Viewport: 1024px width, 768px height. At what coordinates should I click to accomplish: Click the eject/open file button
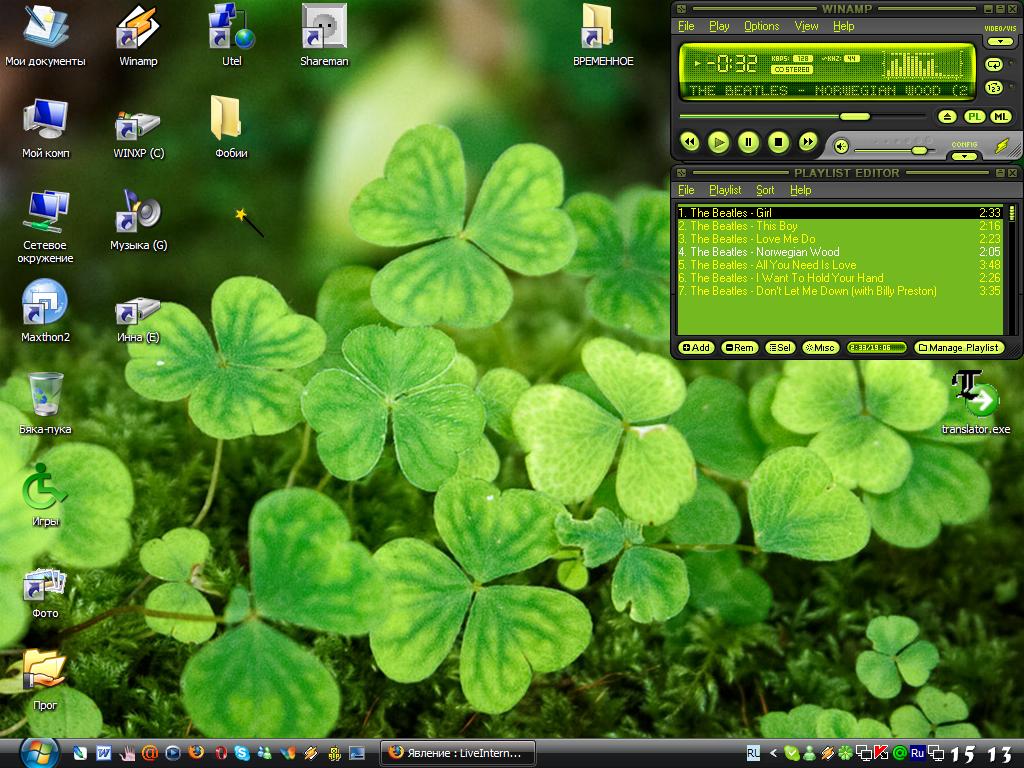pyautogui.click(x=948, y=117)
